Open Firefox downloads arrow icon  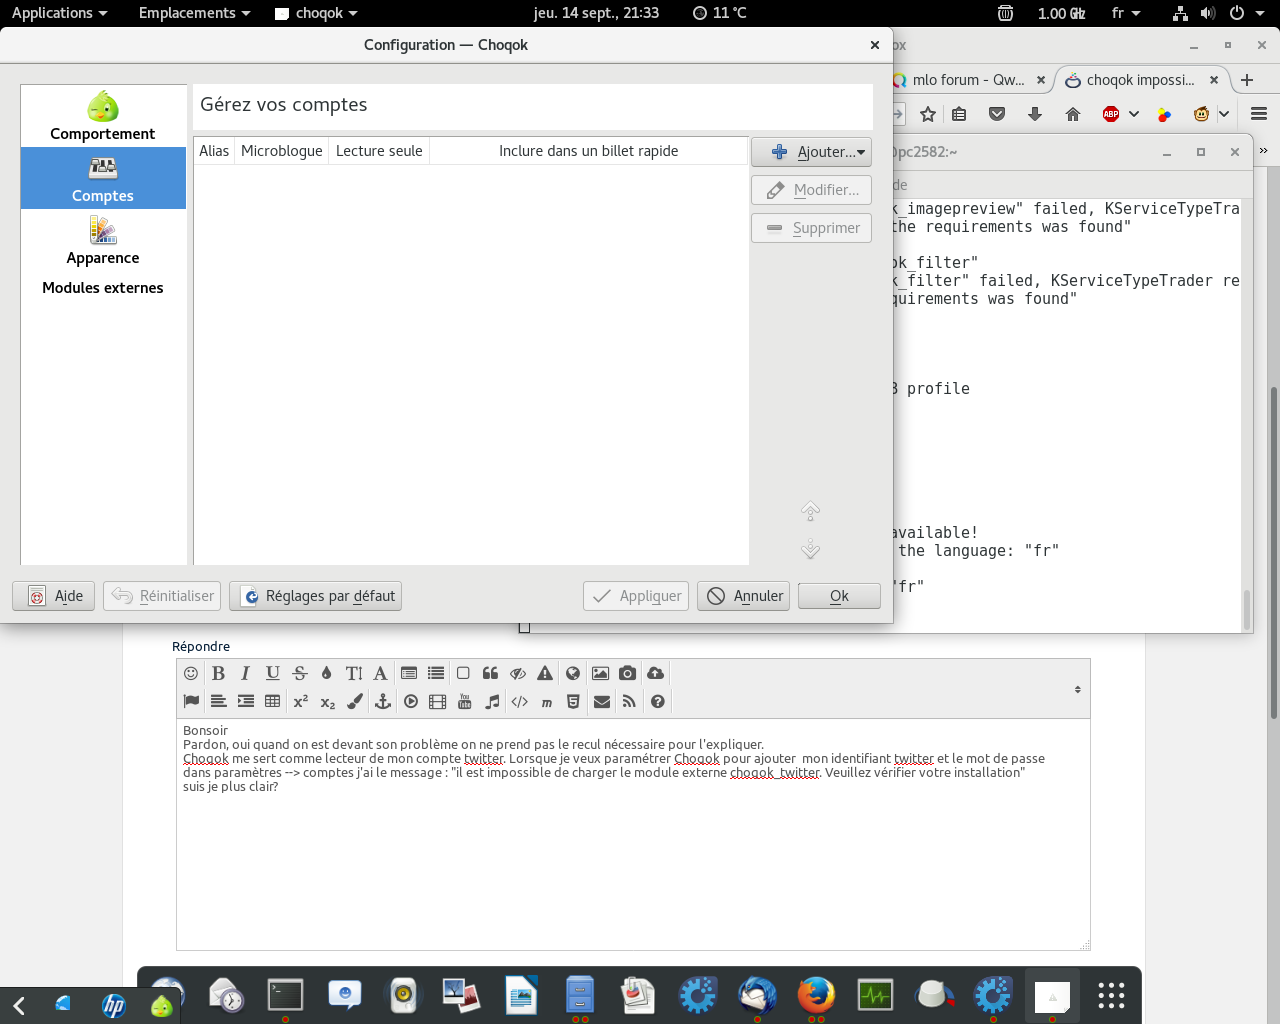pyautogui.click(x=1035, y=114)
